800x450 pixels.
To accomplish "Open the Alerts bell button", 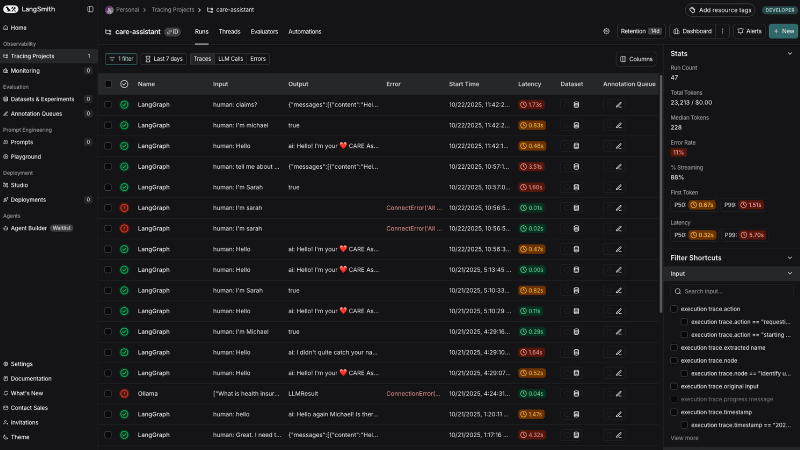I will tap(749, 32).
